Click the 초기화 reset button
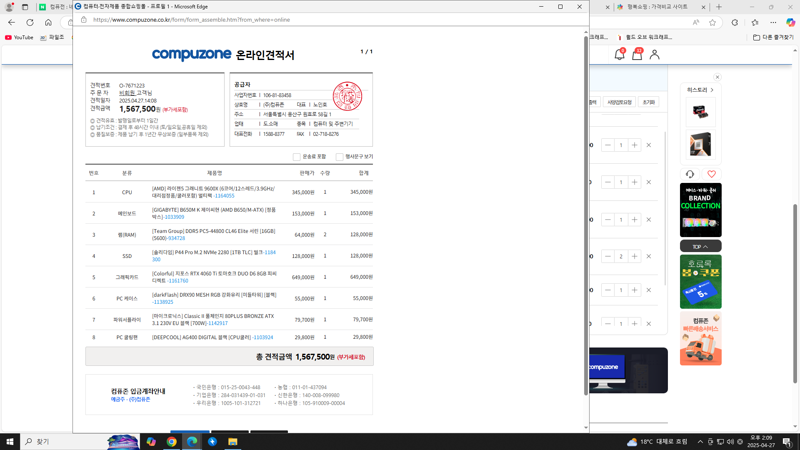This screenshot has width=800, height=450. pos(648,102)
